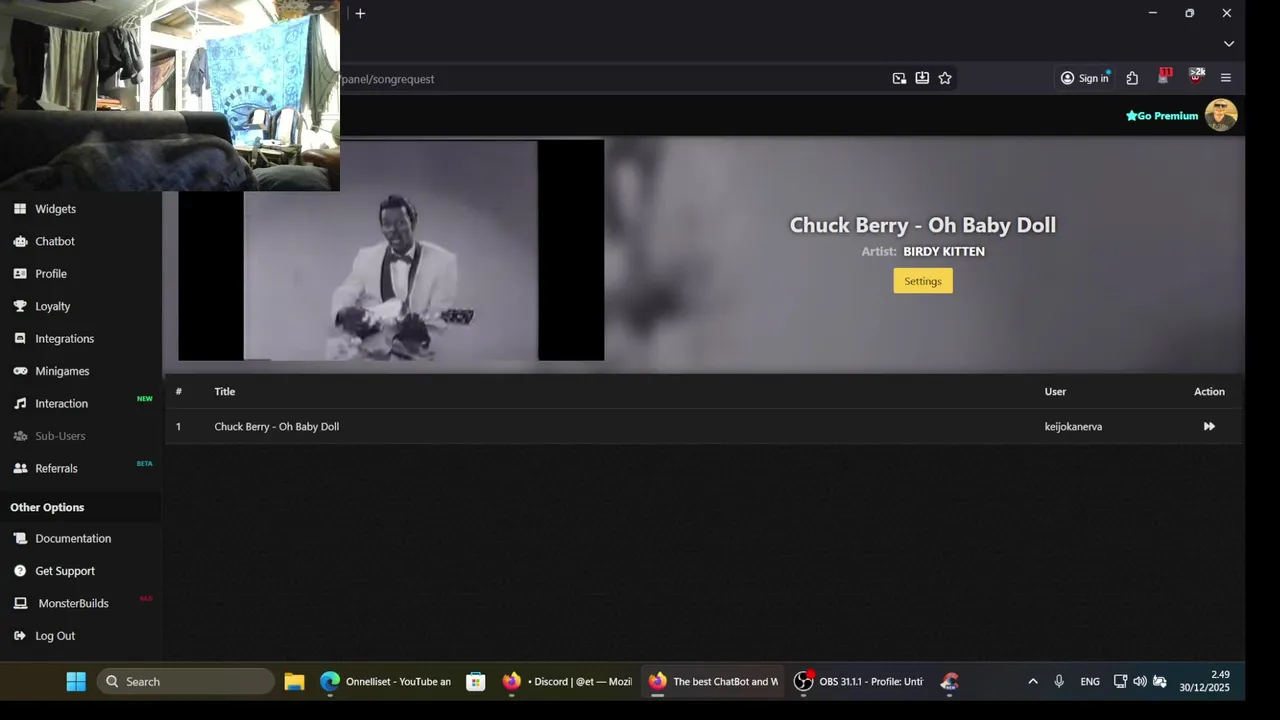Click the Action column header
Screen dimensions: 1280x720
pyautogui.click(x=1209, y=392)
